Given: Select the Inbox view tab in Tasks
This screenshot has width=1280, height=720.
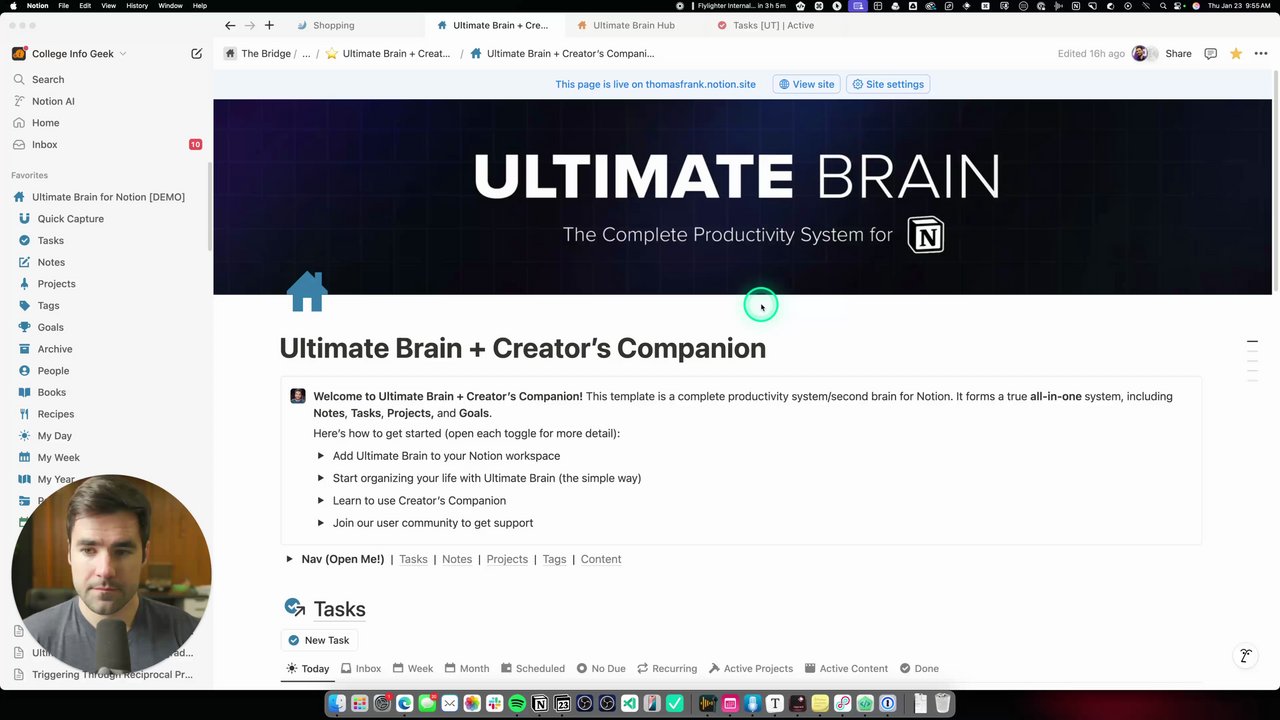Looking at the screenshot, I should tap(361, 669).
